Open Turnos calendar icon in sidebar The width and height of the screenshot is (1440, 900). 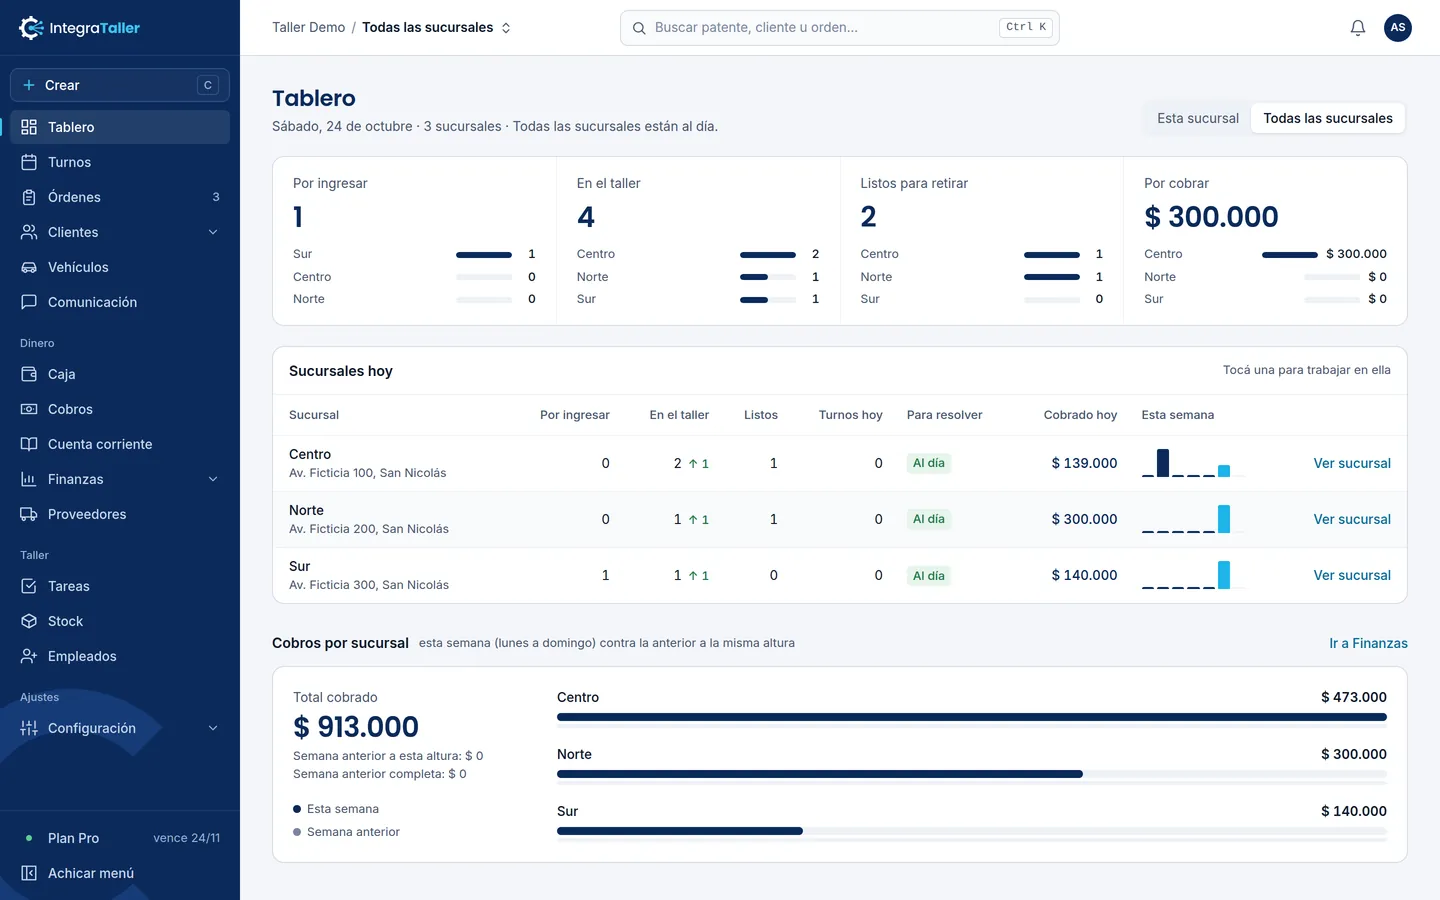pos(29,162)
